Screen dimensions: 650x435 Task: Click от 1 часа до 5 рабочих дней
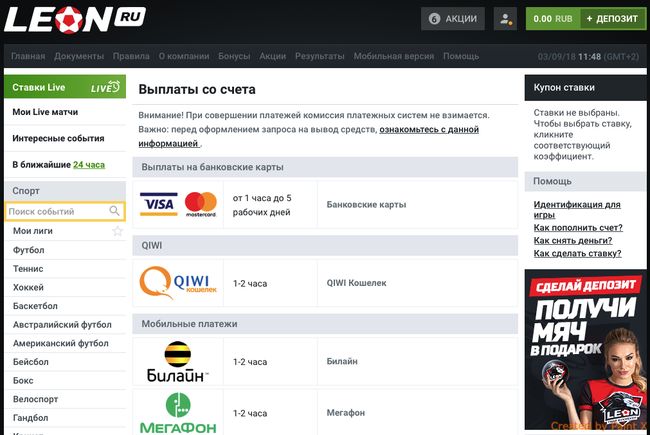tap(262, 205)
